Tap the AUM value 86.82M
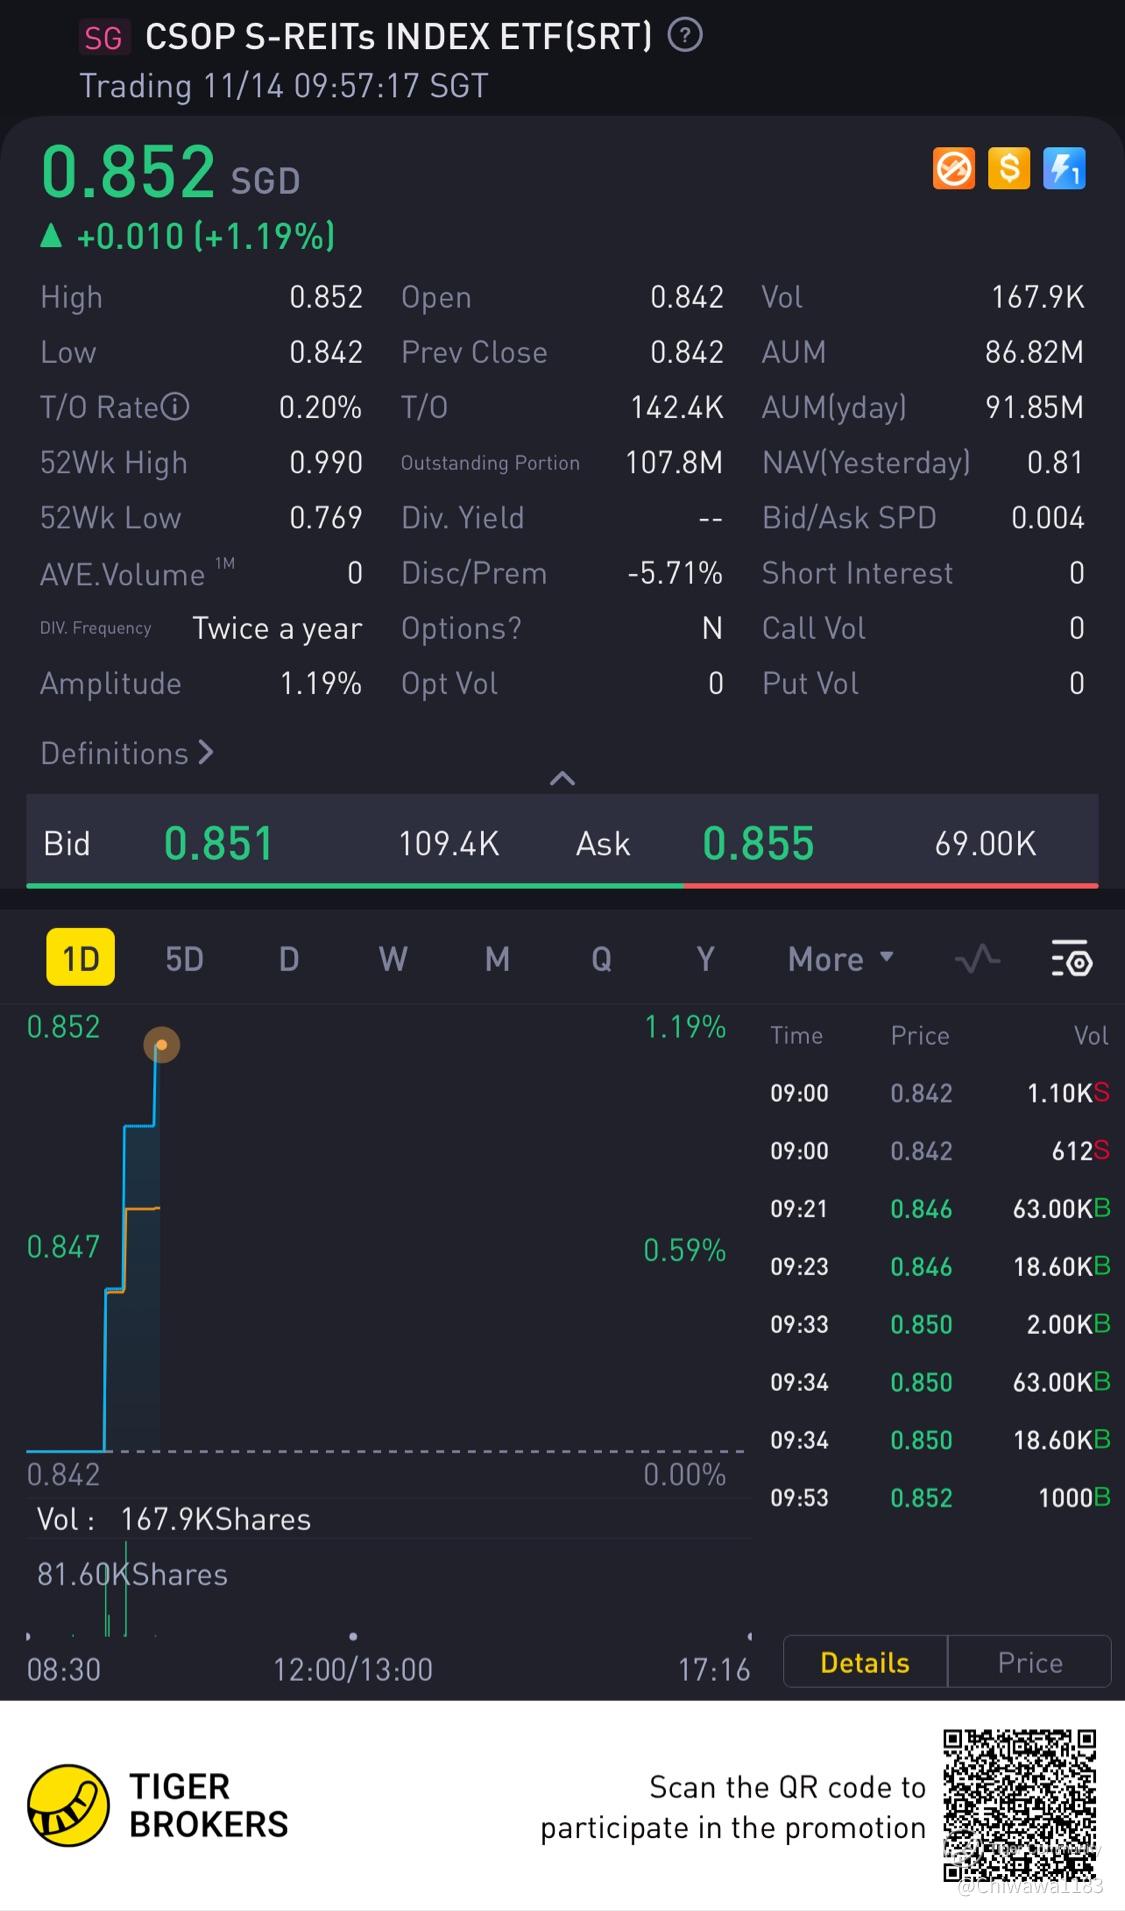 1034,352
